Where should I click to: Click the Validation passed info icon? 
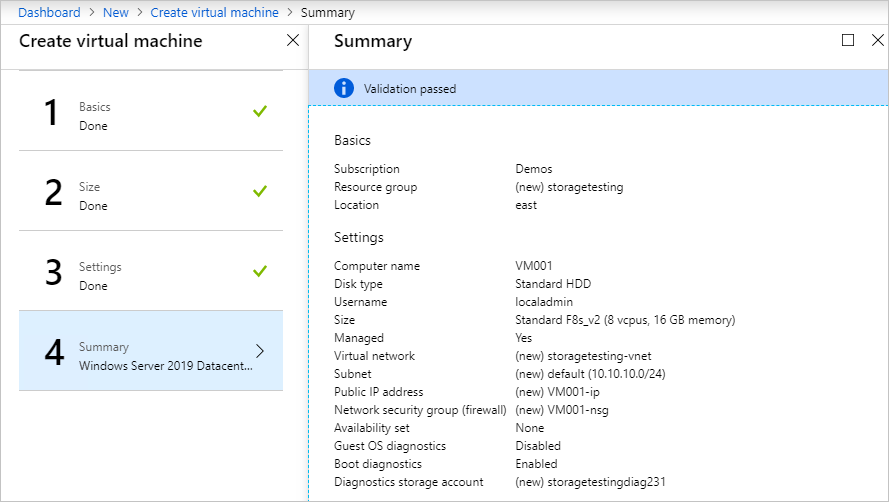tap(344, 88)
